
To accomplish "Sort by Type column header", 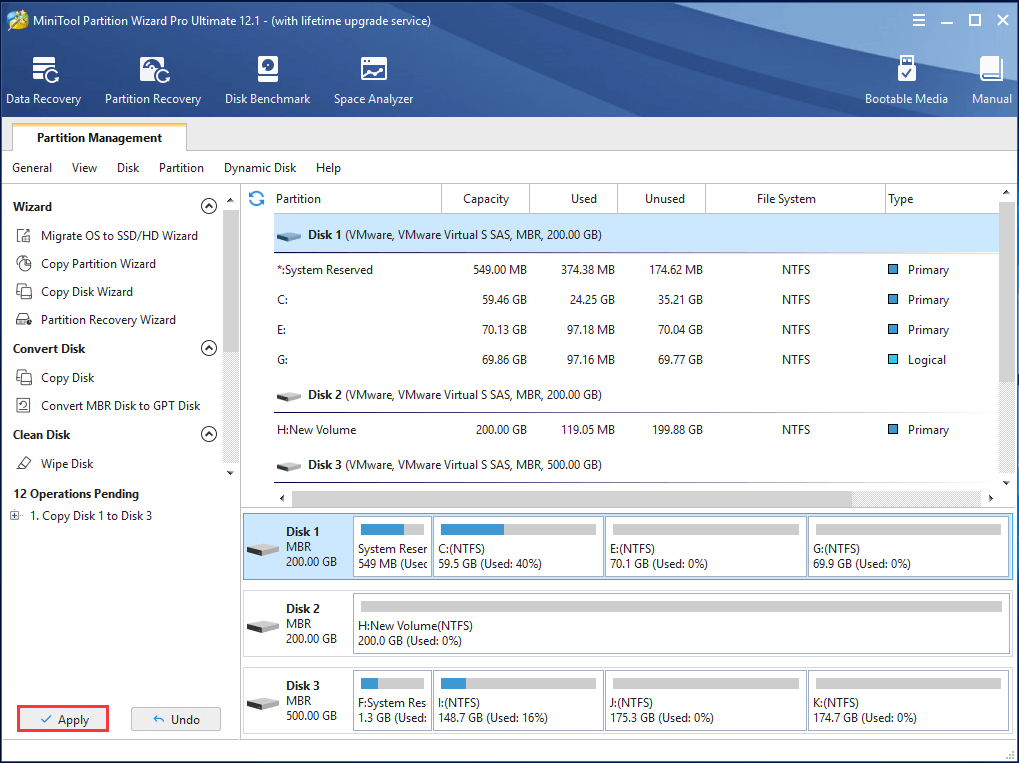I will [x=942, y=199].
